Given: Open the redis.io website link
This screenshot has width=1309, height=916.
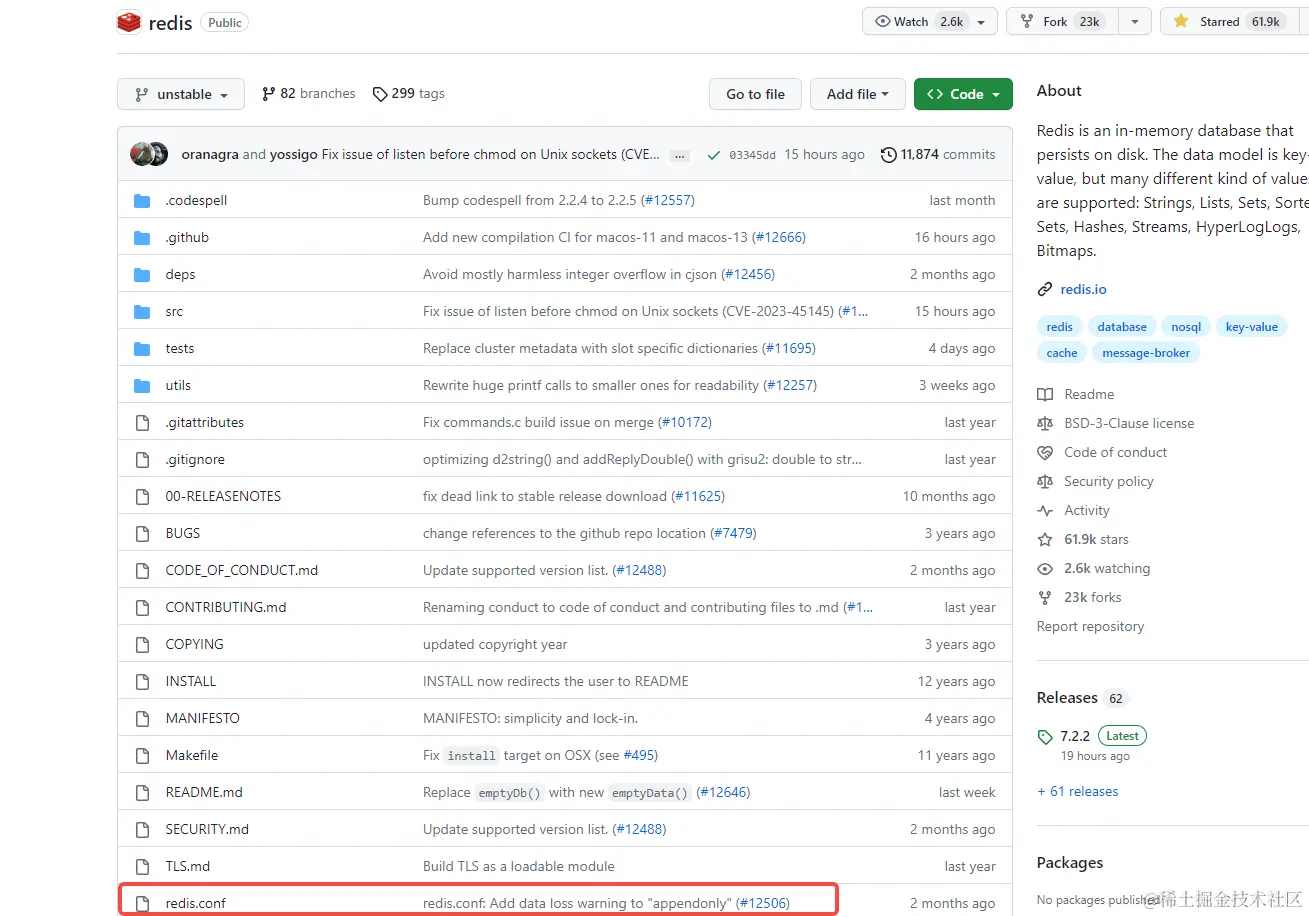Looking at the screenshot, I should (x=1083, y=290).
